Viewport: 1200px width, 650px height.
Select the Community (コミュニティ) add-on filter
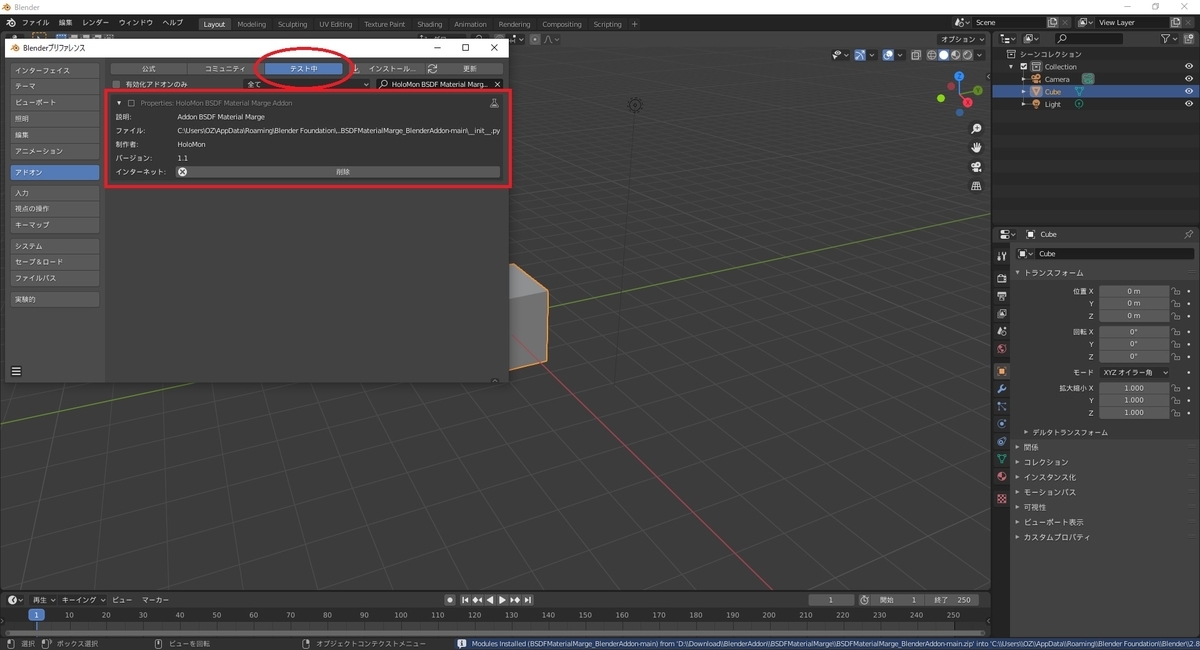tap(225, 69)
